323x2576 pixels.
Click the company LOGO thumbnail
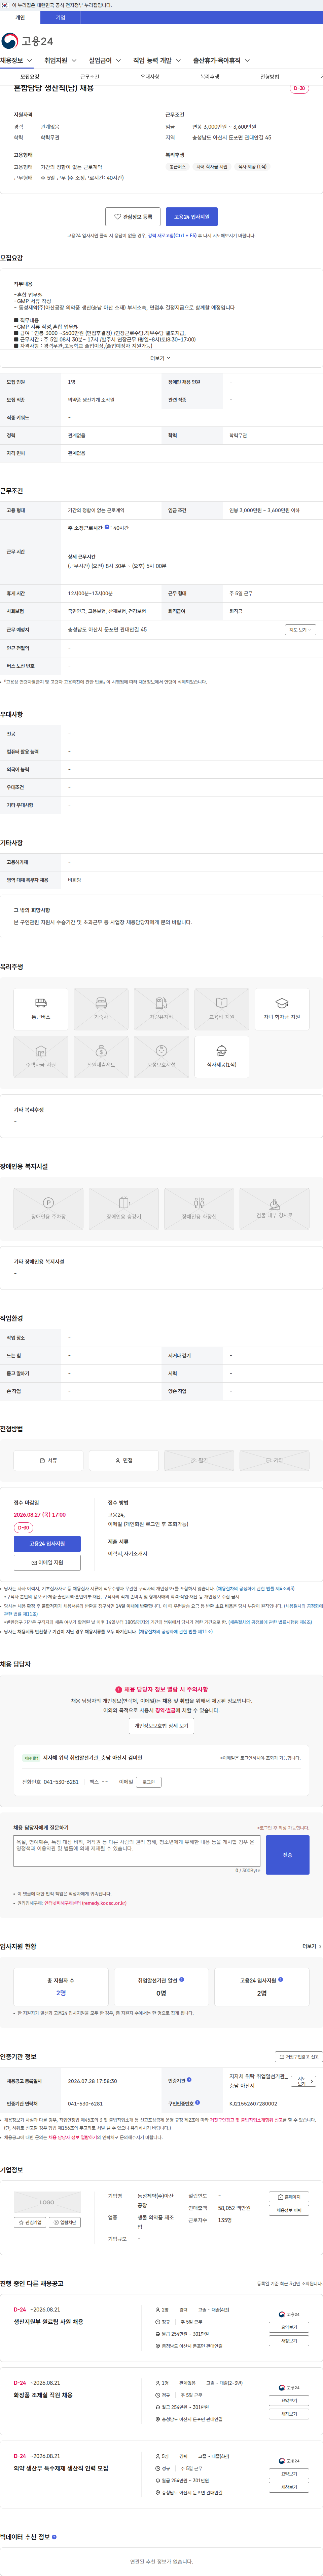(47, 2202)
